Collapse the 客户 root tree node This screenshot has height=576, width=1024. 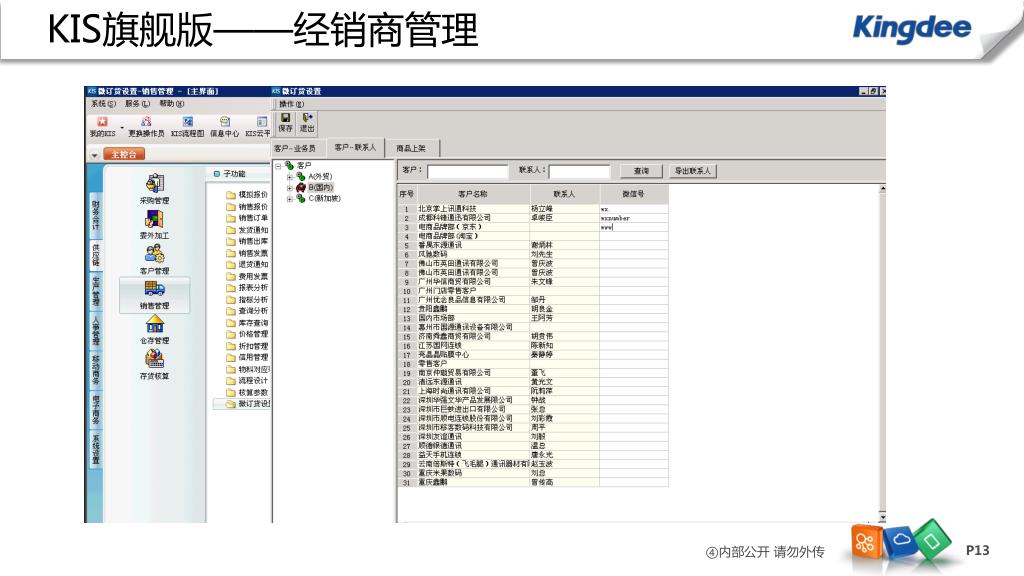(x=279, y=166)
